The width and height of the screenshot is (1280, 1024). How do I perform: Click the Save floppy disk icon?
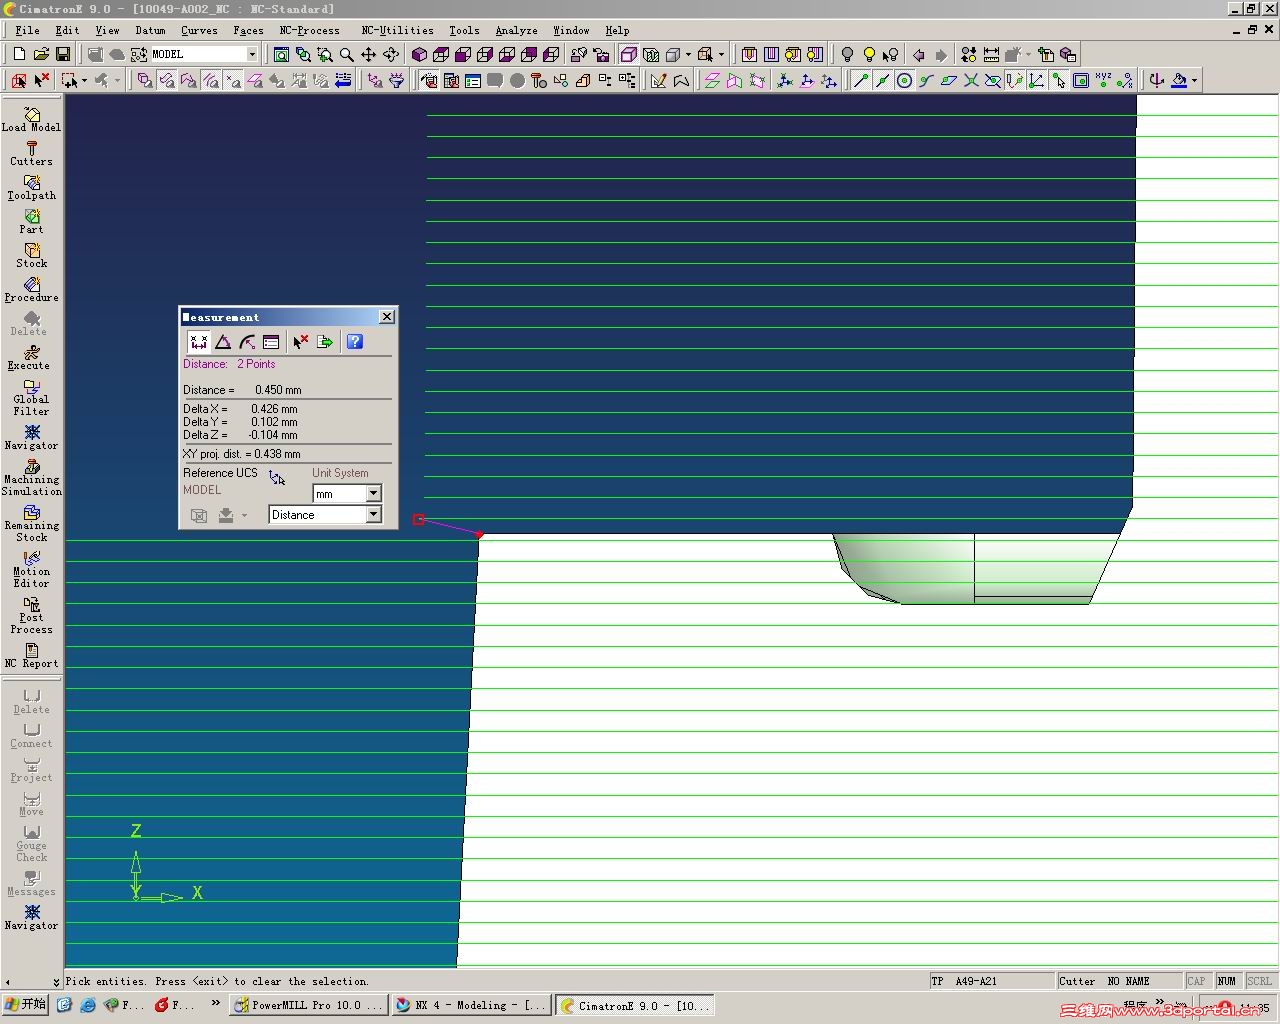63,54
